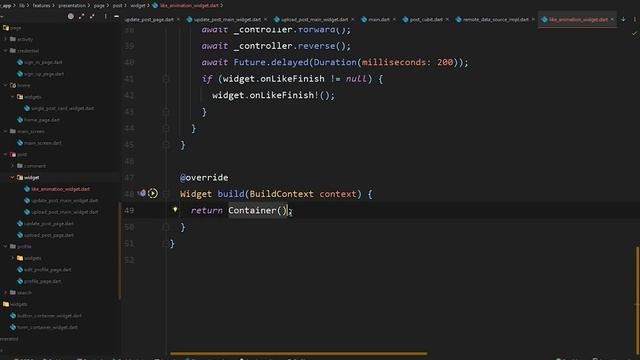
Task: Click the editor horizontal scrollbar
Action: tap(298, 353)
